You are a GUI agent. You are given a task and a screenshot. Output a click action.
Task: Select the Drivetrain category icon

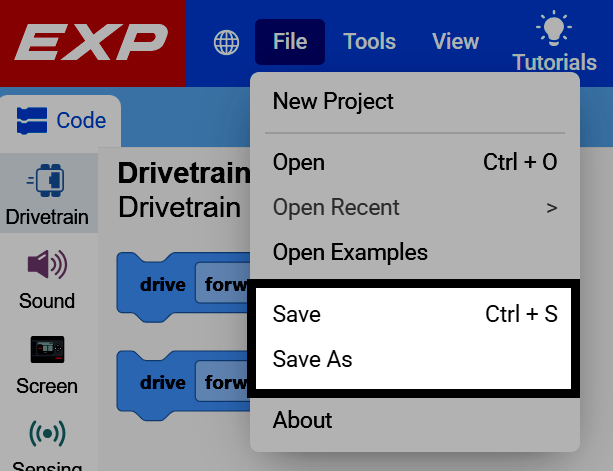click(46, 180)
